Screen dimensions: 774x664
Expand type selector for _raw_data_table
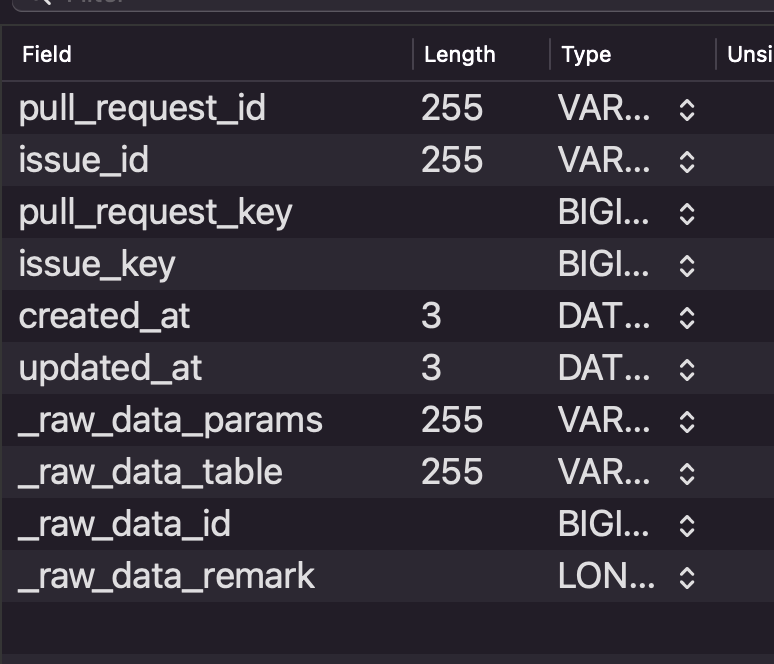click(x=687, y=473)
